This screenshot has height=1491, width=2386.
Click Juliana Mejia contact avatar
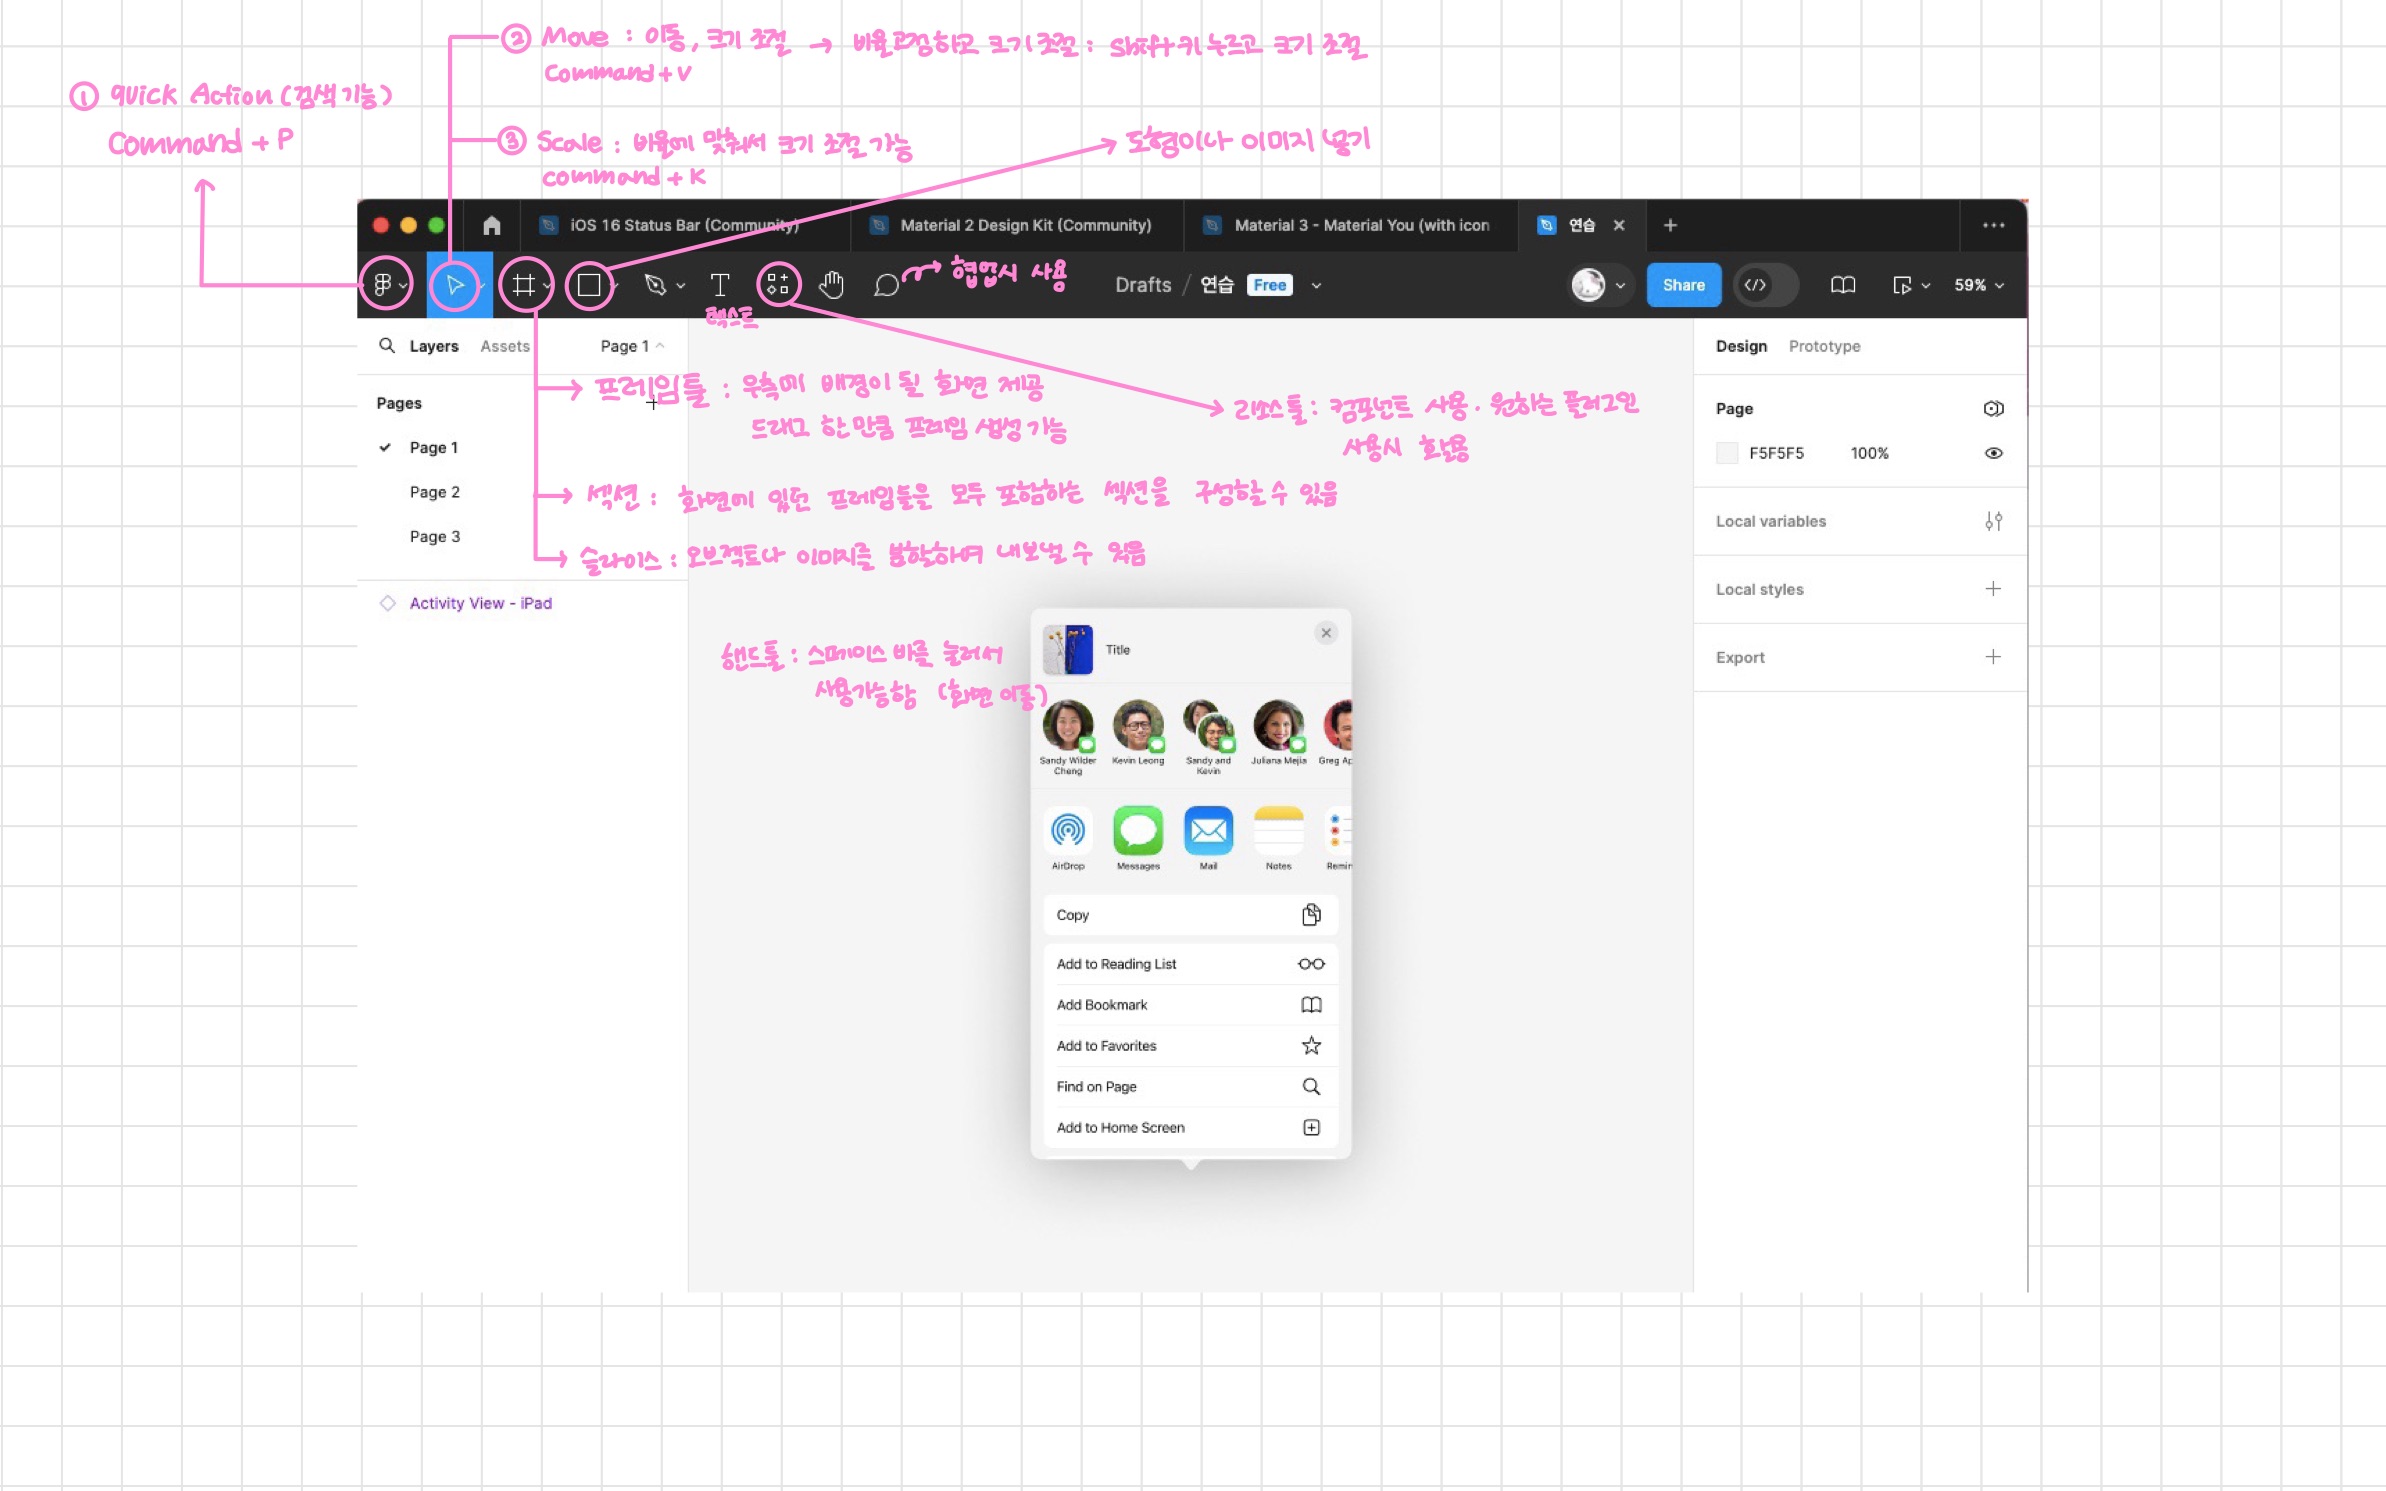pos(1278,726)
